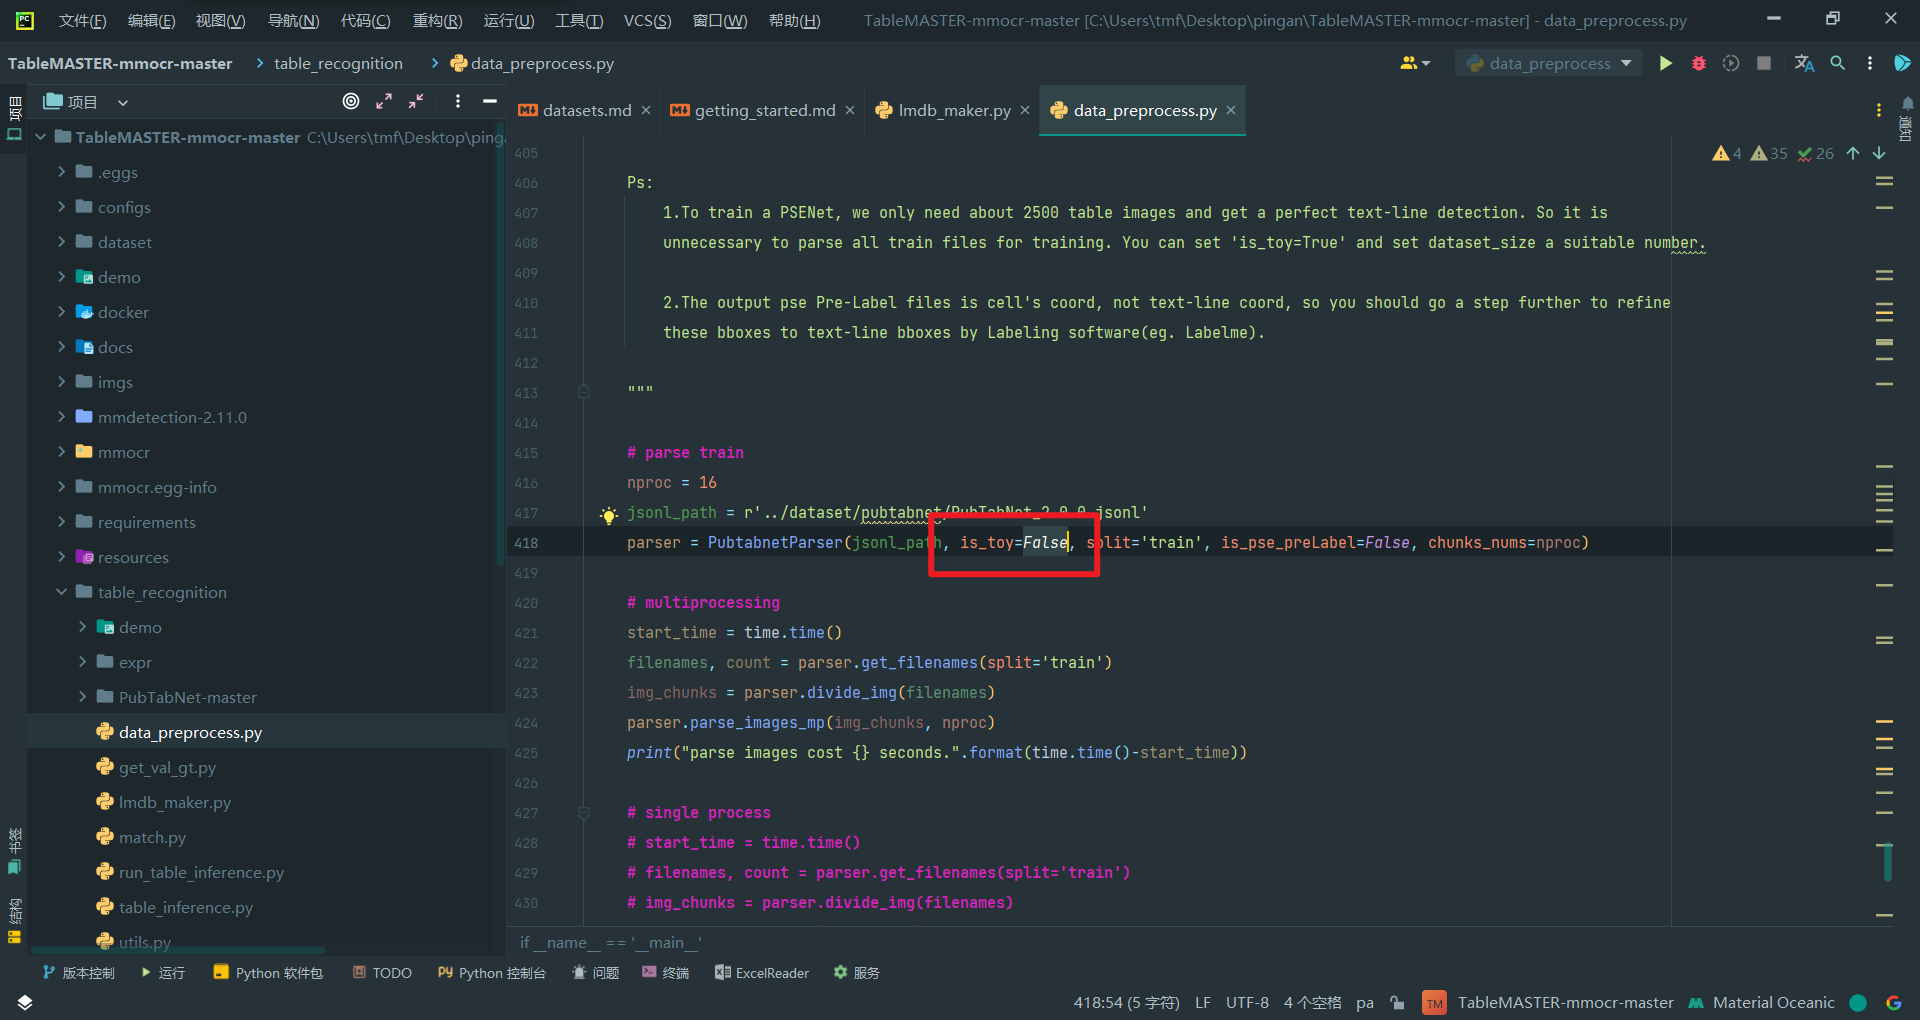
Task: Open the Translate icon in toolbar
Action: [1804, 63]
